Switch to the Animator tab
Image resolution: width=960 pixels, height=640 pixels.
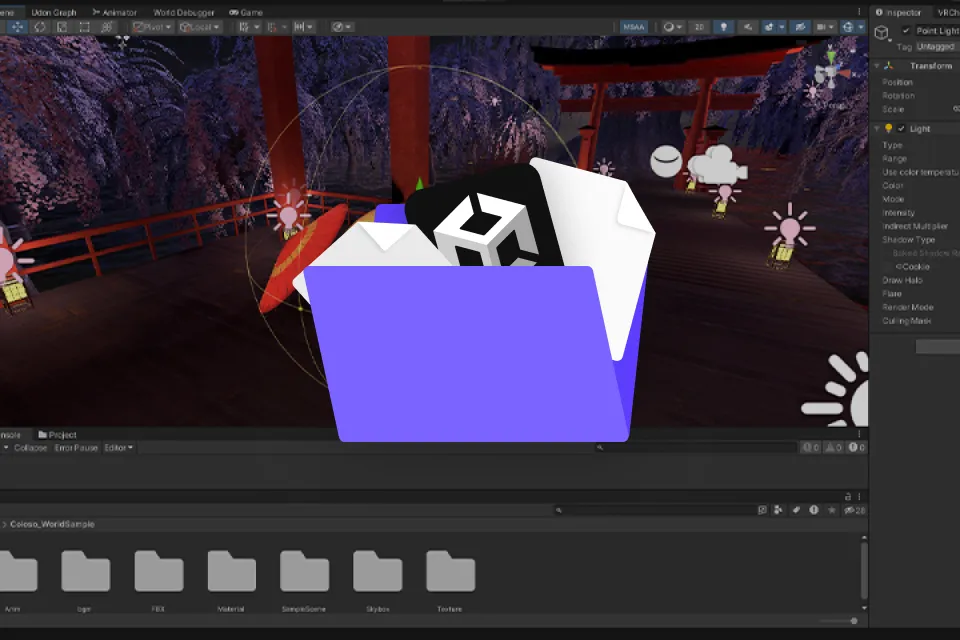tap(114, 12)
